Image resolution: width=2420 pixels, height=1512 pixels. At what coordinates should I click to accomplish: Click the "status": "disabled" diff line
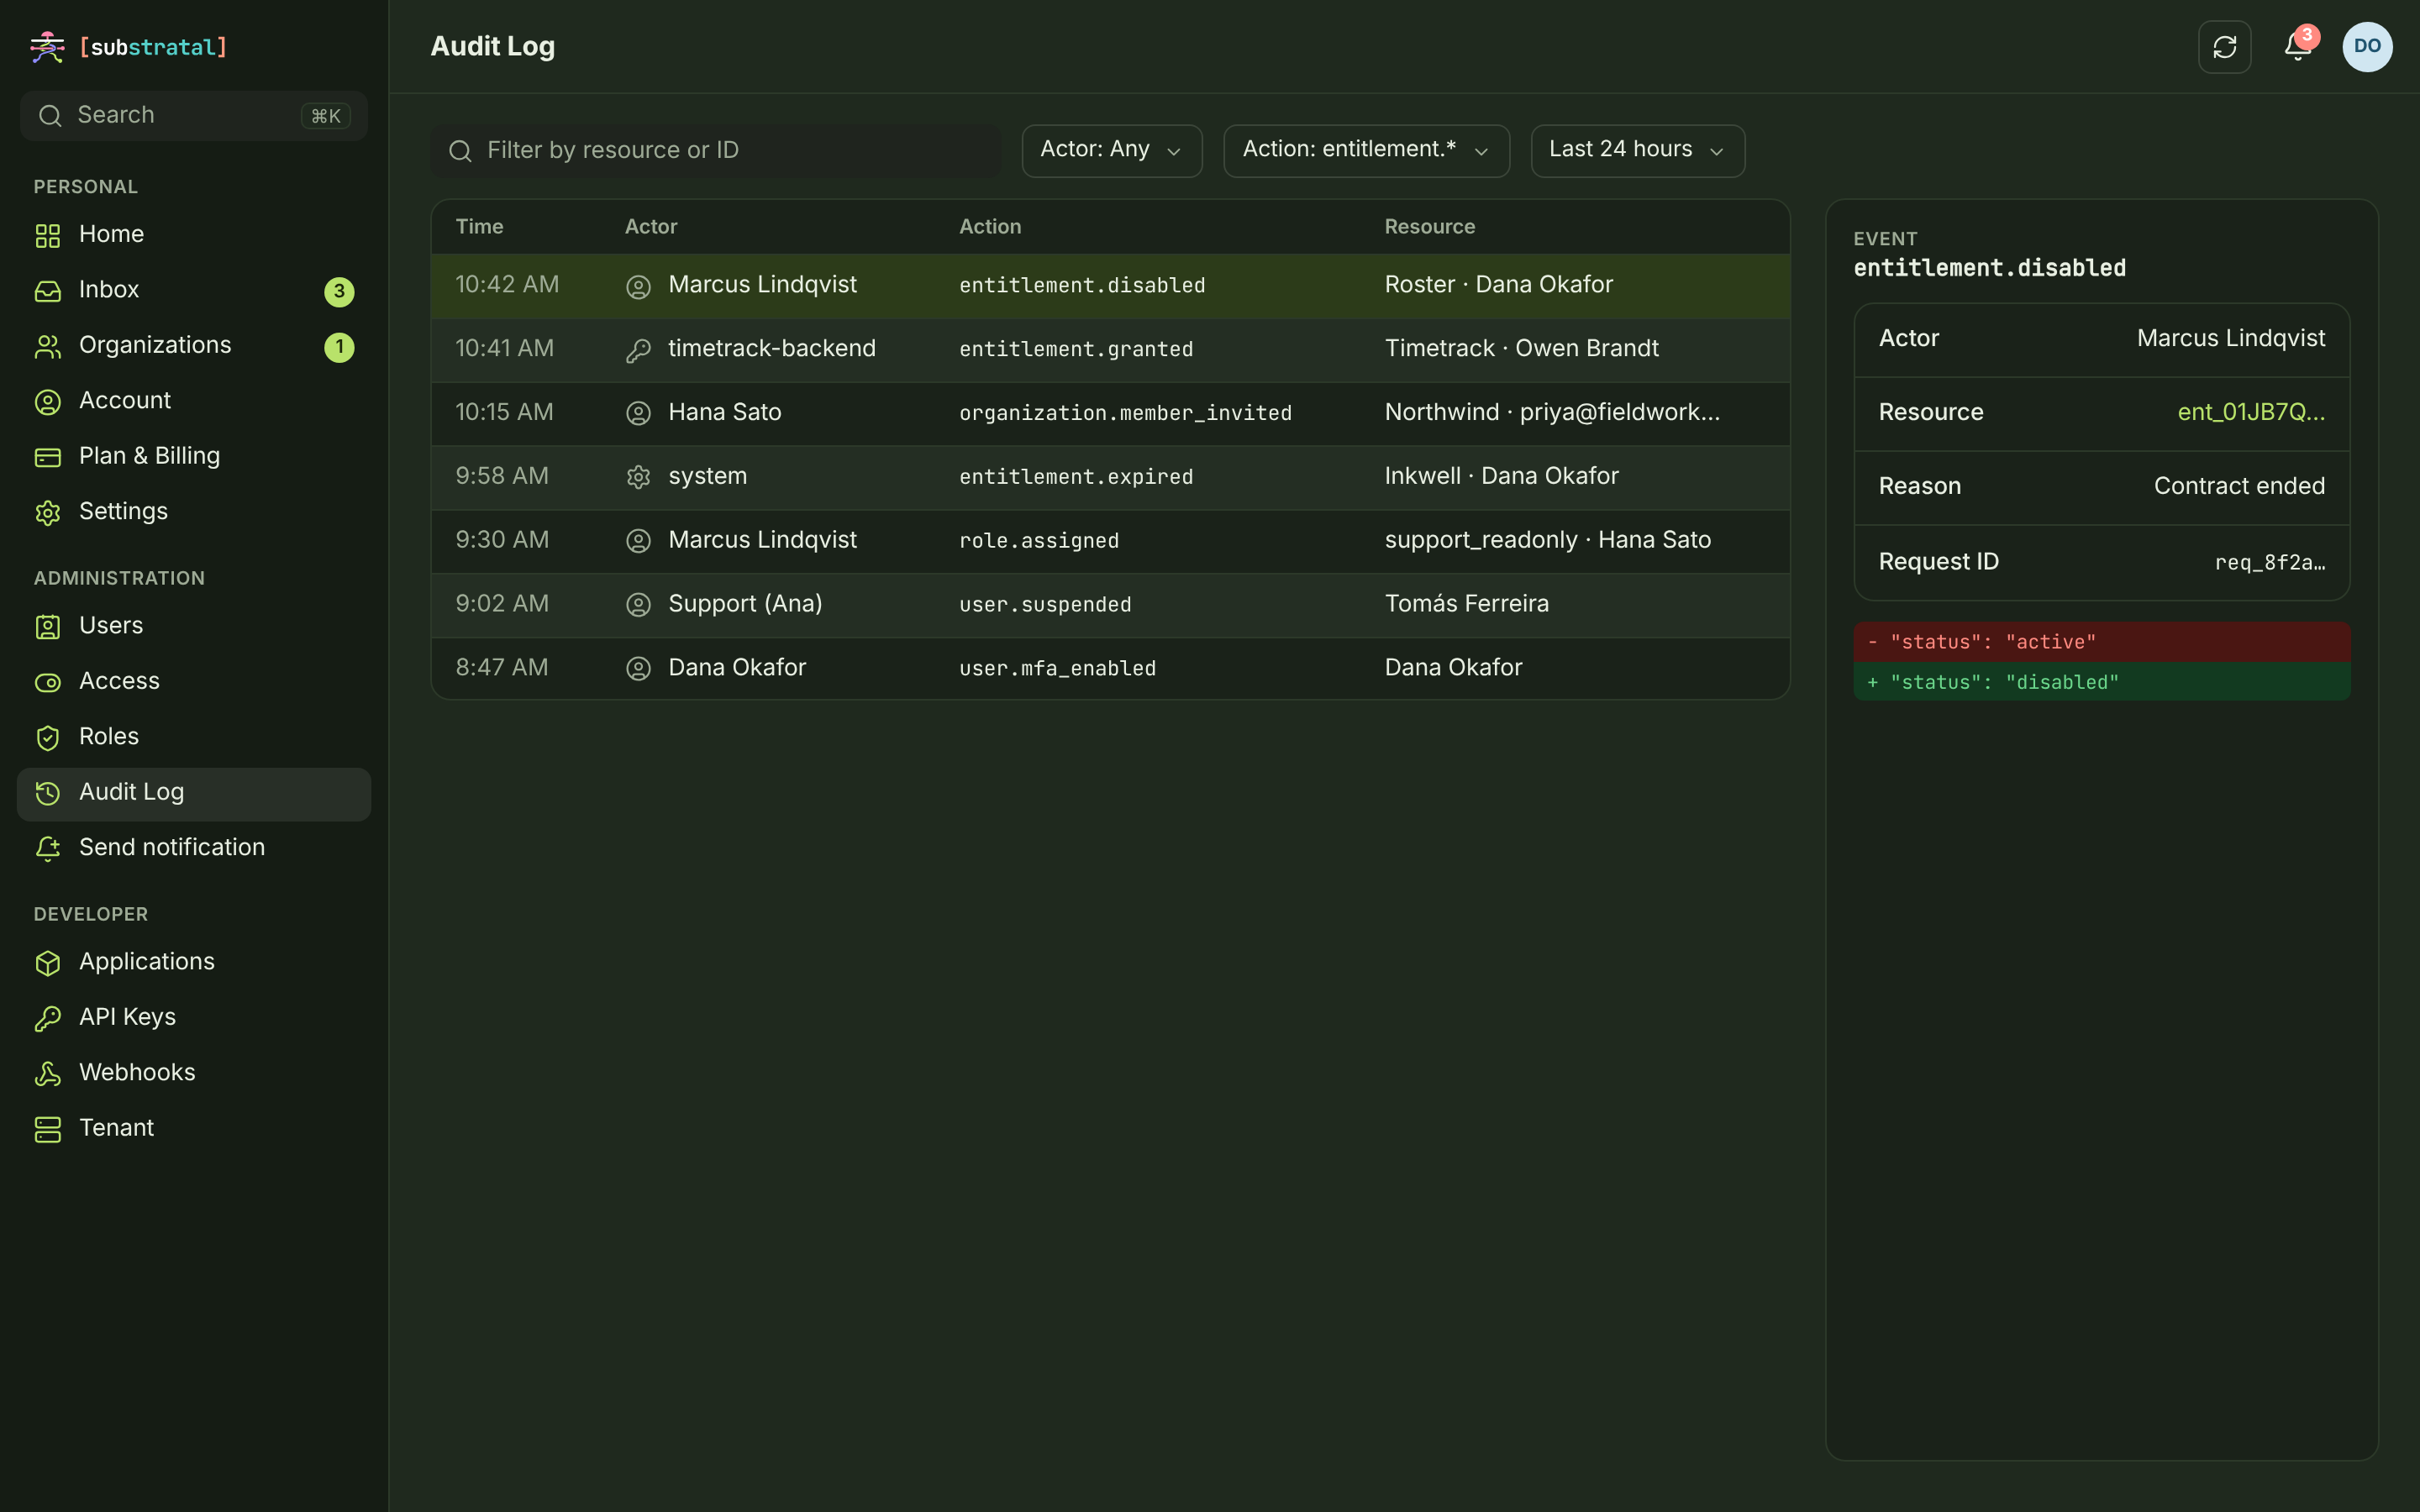(x=2101, y=682)
